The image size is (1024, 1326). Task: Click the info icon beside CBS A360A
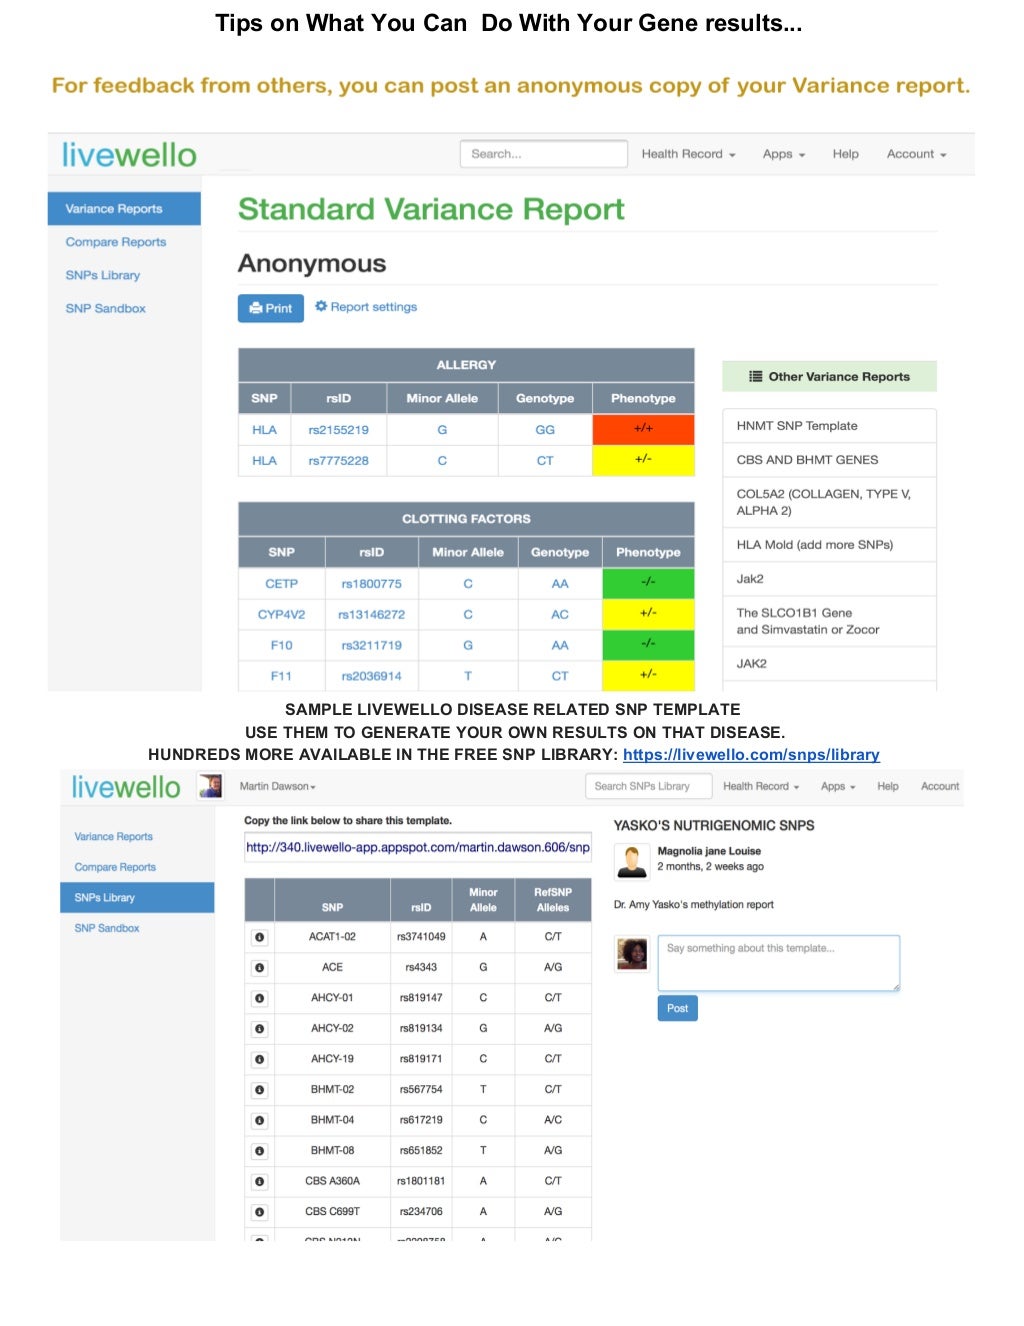(x=260, y=1182)
